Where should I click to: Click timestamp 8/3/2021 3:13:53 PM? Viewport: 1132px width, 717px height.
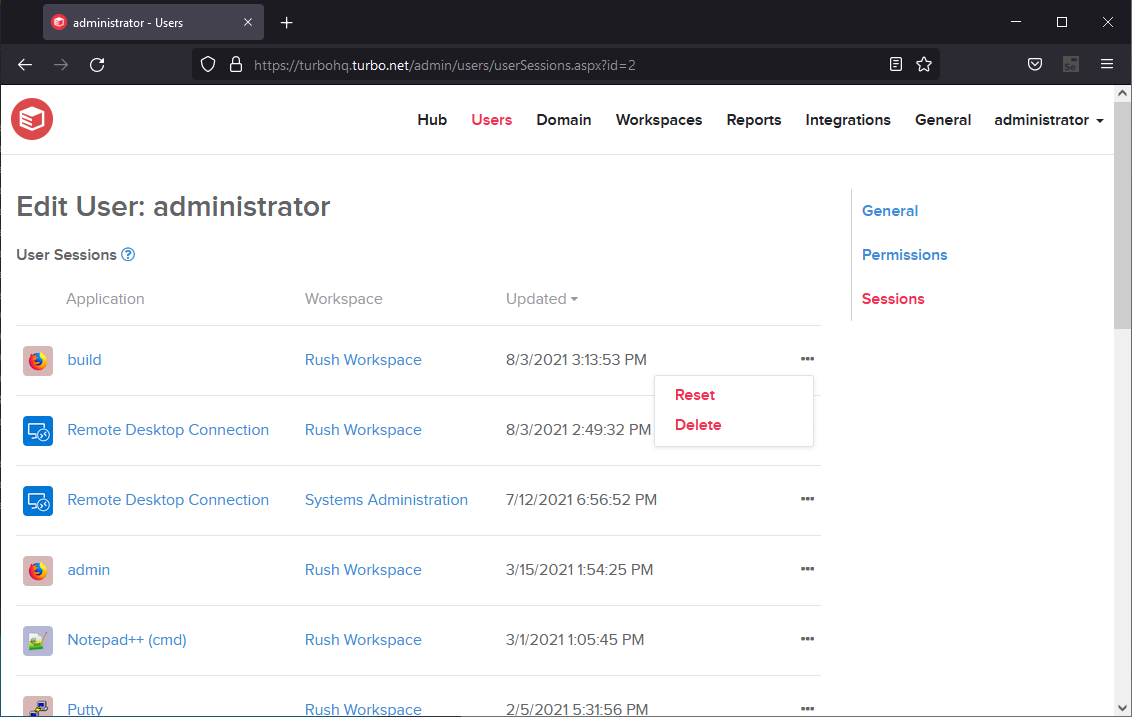pyautogui.click(x=576, y=360)
